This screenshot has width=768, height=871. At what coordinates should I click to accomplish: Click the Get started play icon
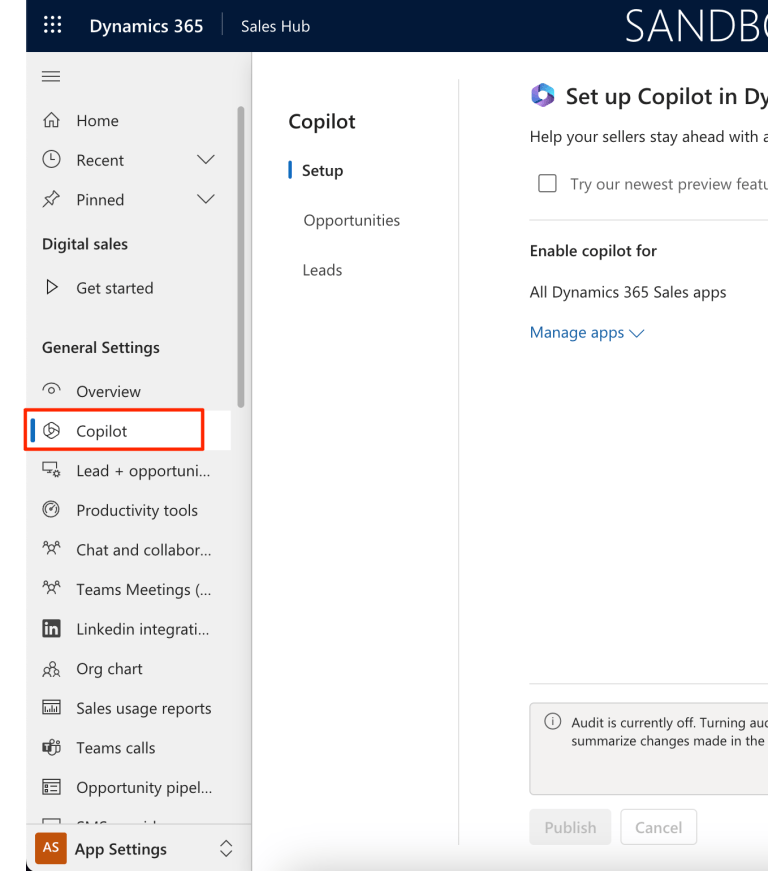point(51,287)
